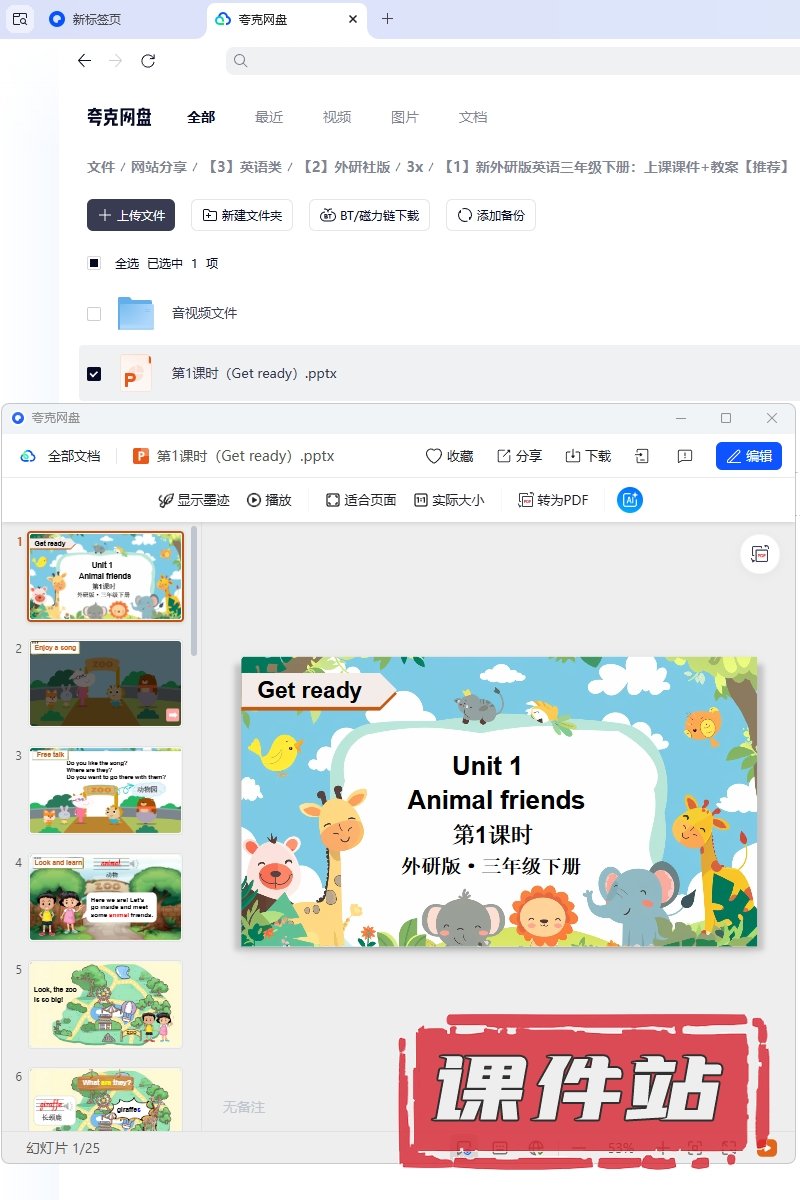Open the 文档 tab
Image resolution: width=800 pixels, height=1200 pixels.
tap(473, 117)
